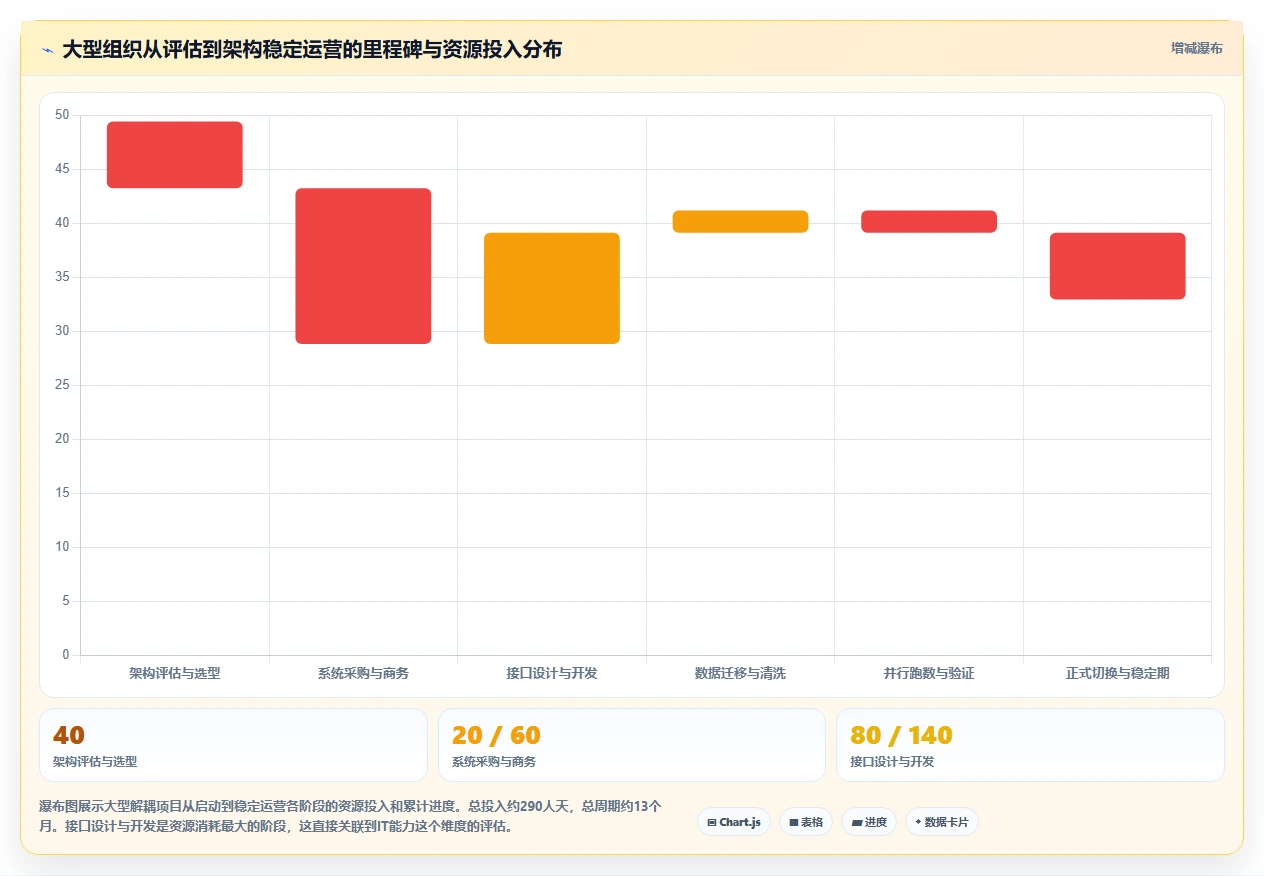Viewport: 1264px width, 876px height.
Task: Select the orange 接口设计与开发 bar
Action: [552, 288]
